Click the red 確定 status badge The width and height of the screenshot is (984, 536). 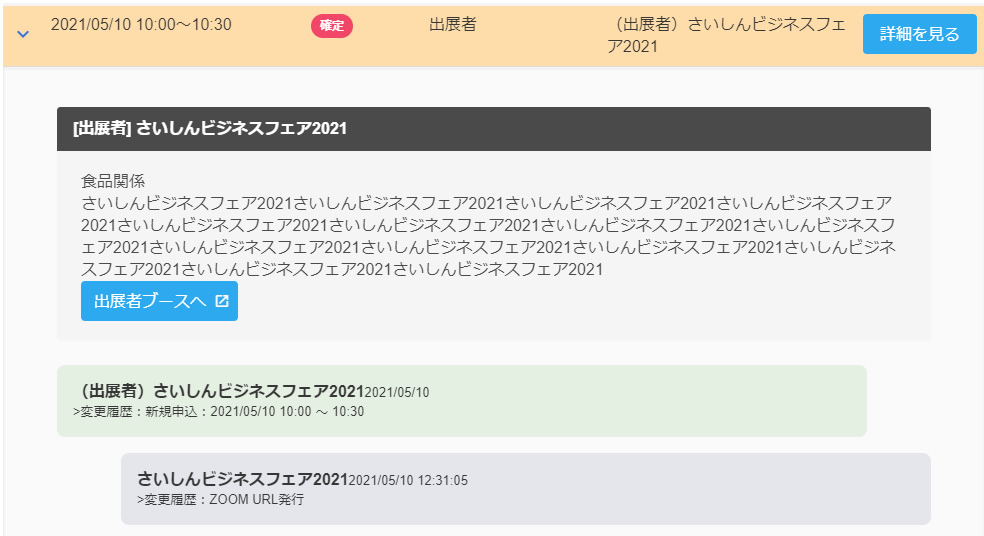coord(332,26)
